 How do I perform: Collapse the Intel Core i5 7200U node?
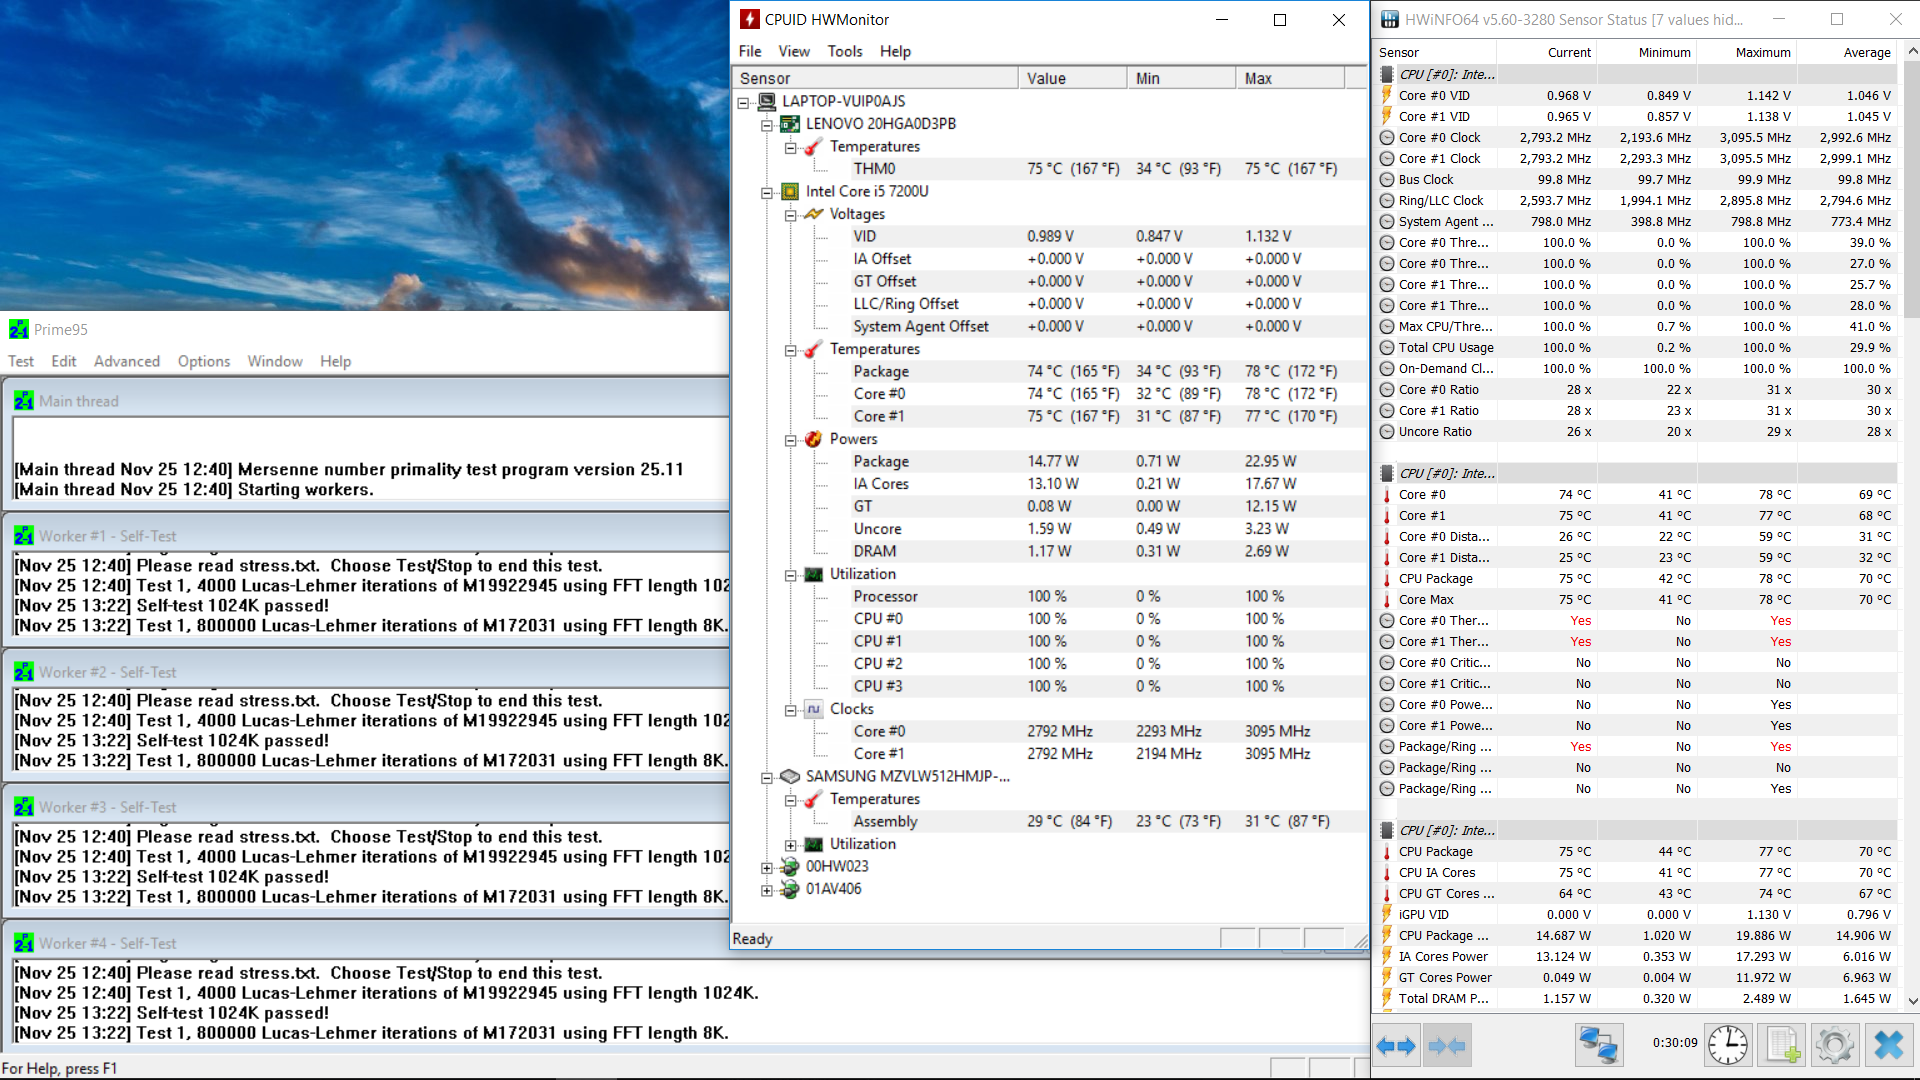click(x=767, y=192)
